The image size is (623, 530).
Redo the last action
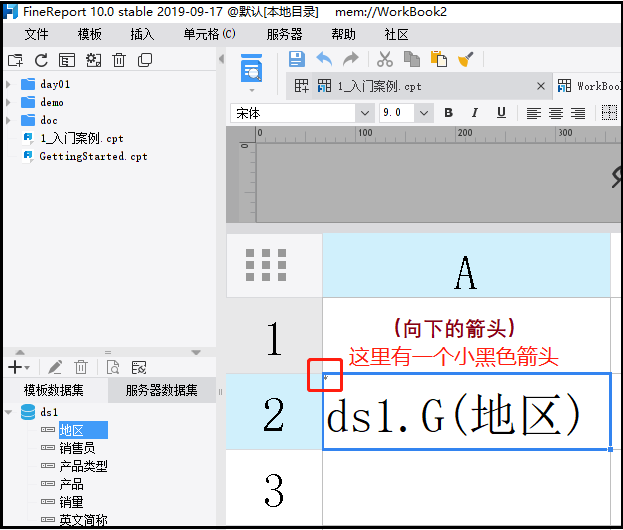pos(350,59)
